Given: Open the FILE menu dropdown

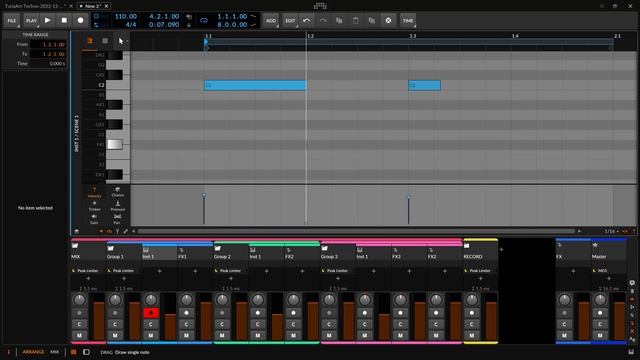Looking at the screenshot, I should click(12, 20).
